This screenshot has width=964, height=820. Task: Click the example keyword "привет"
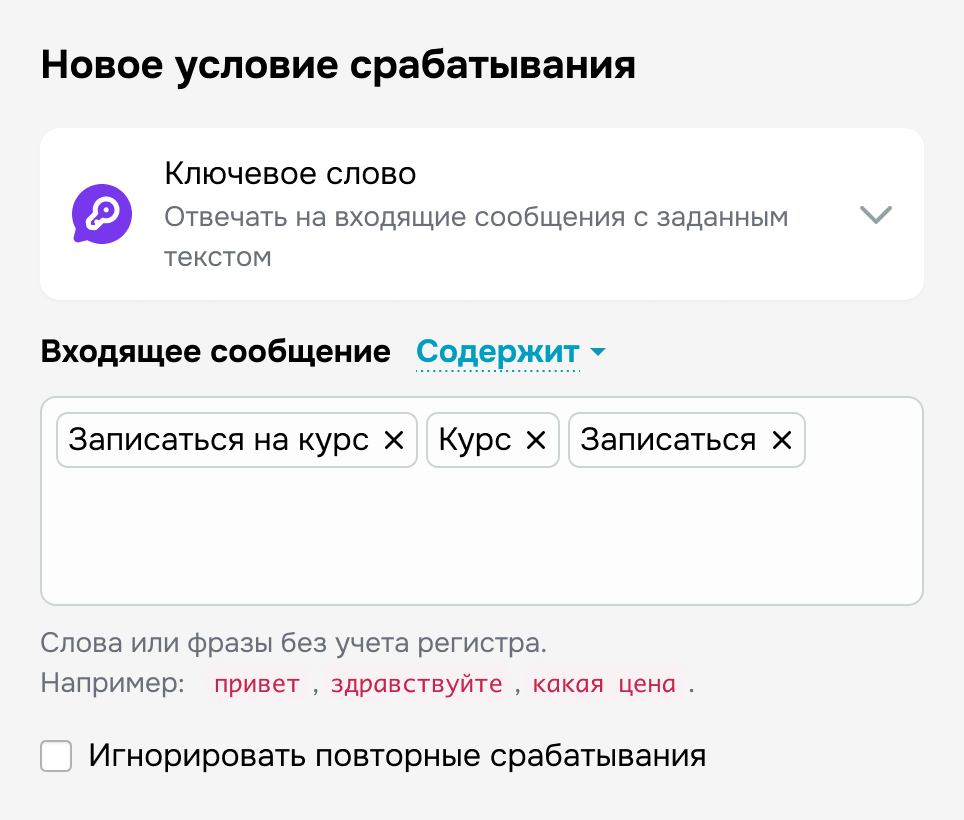point(257,683)
